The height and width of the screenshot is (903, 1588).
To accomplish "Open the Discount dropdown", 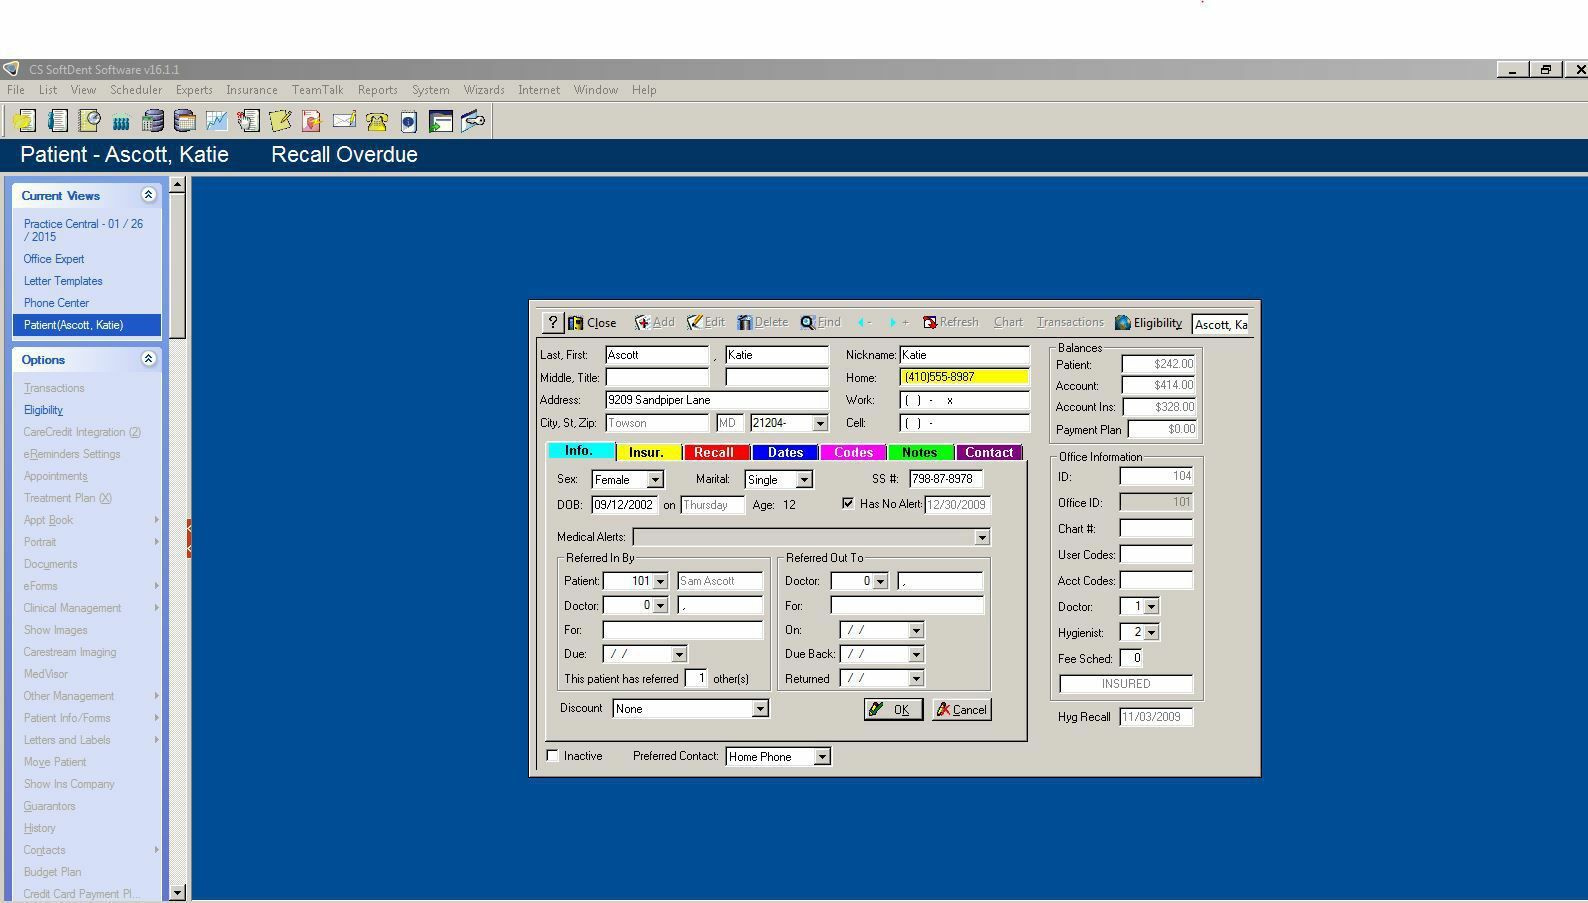I will 760,709.
